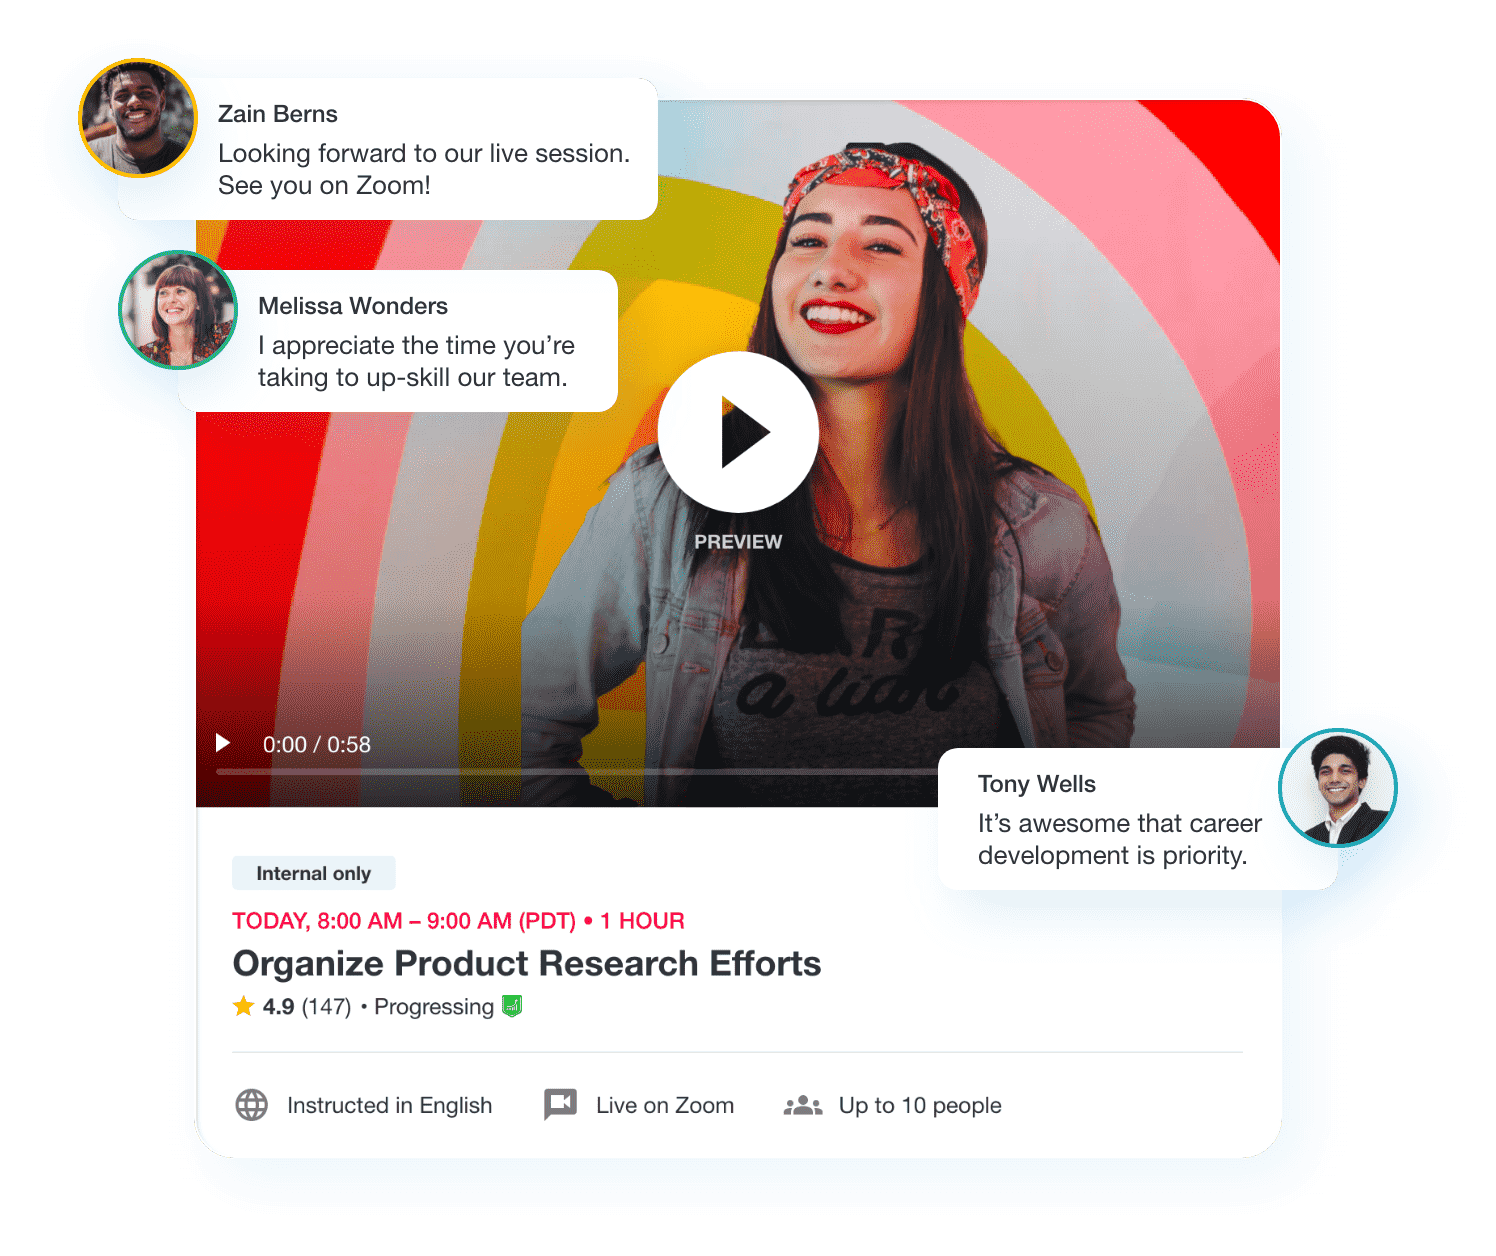This screenshot has height=1256, width=1496.
Task: Click the PREVIEW caption under play button
Action: (x=738, y=541)
